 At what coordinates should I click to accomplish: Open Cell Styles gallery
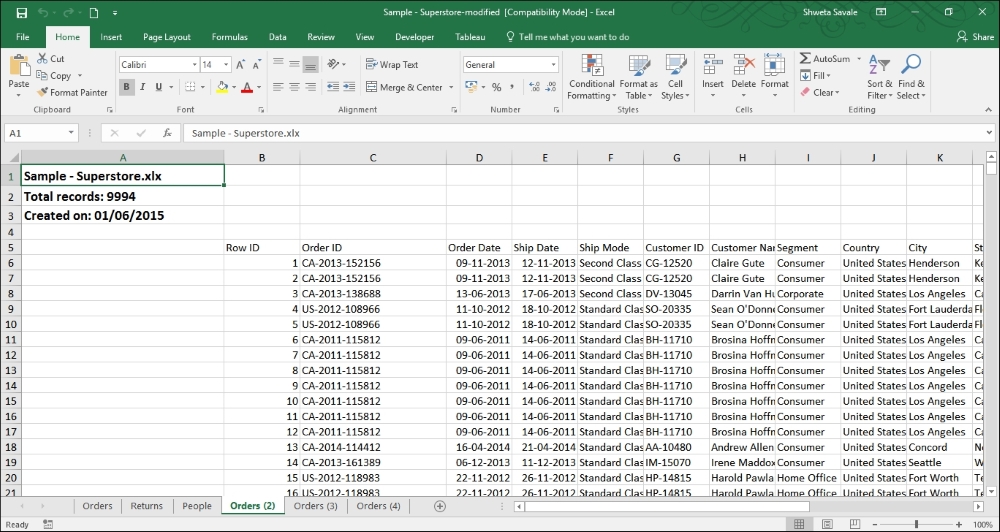(675, 77)
